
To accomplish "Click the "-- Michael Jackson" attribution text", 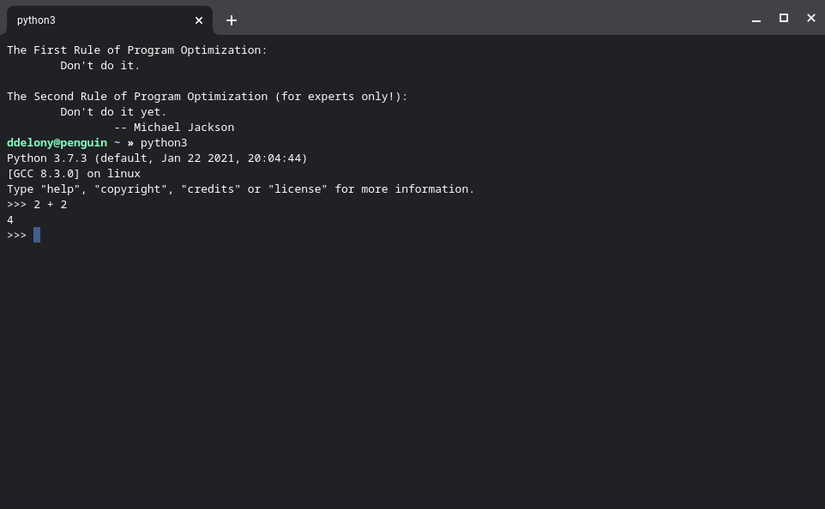I will tap(174, 127).
